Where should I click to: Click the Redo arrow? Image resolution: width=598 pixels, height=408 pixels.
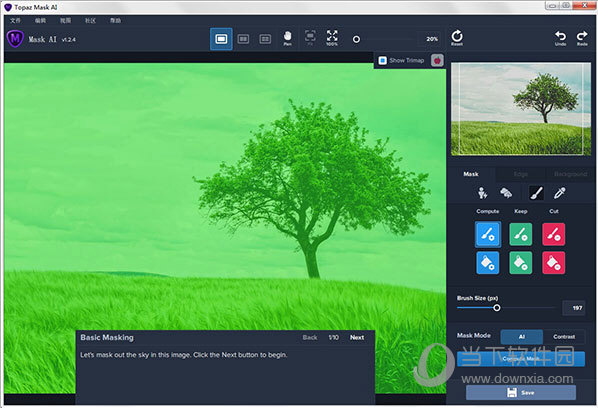point(582,38)
